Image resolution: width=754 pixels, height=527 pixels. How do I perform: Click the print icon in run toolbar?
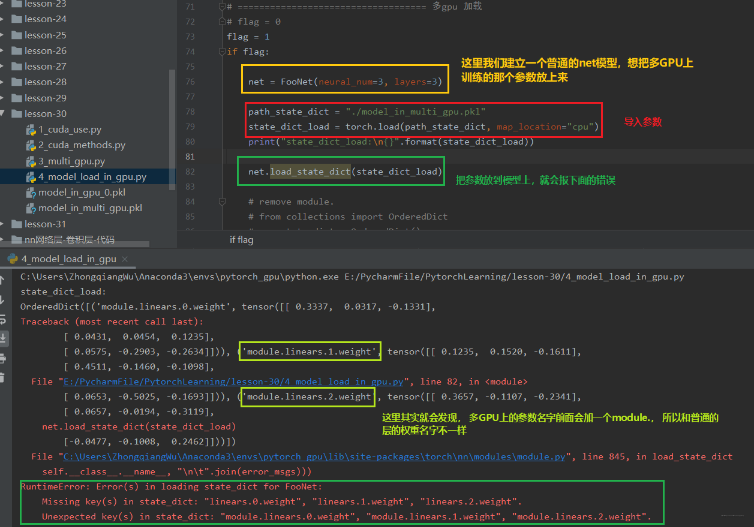click(x=2, y=358)
